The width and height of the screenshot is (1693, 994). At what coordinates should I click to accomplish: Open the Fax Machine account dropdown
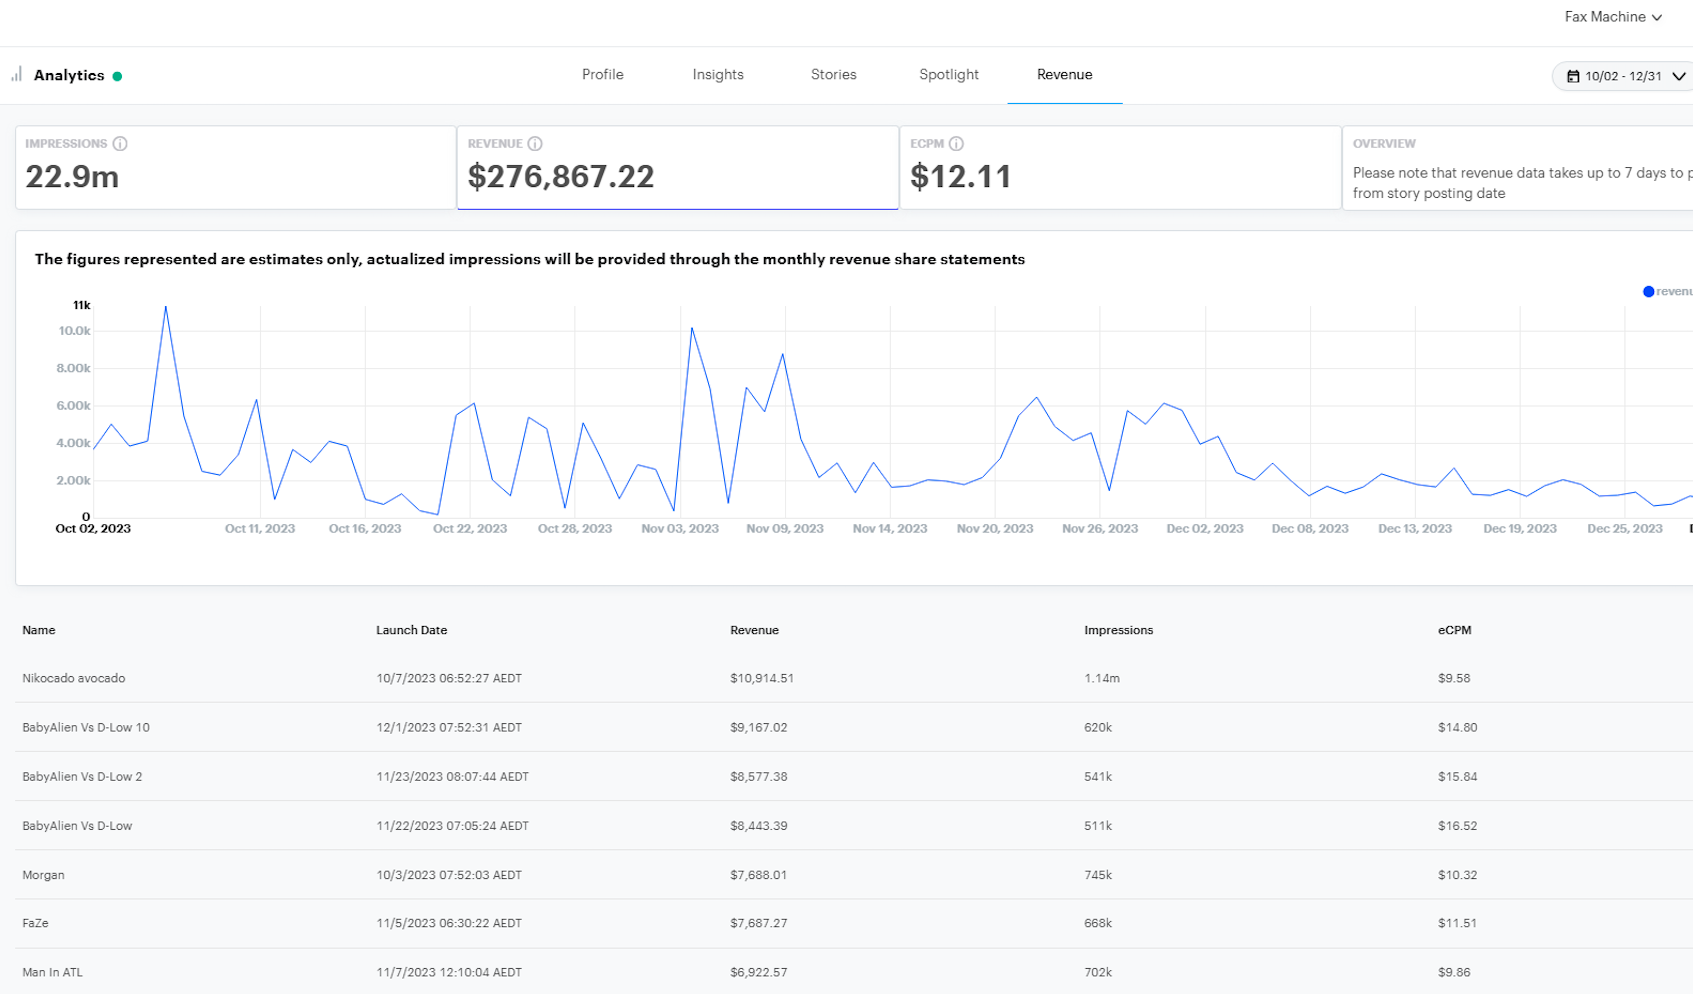pyautogui.click(x=1612, y=17)
